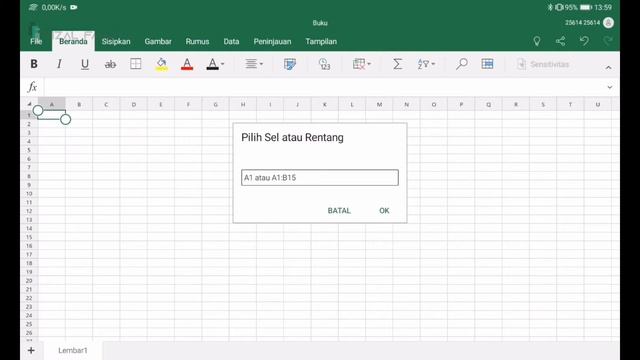Open the account profile avatar
640x360 pixels.
[x=608, y=23]
